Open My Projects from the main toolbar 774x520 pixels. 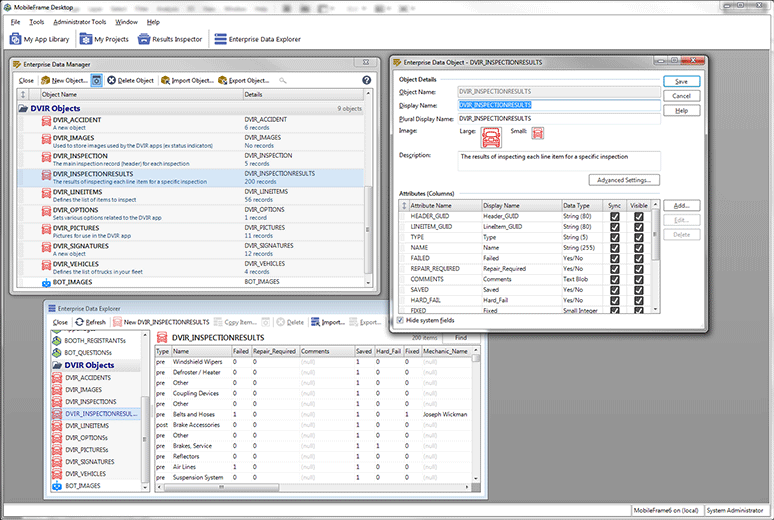pos(104,39)
